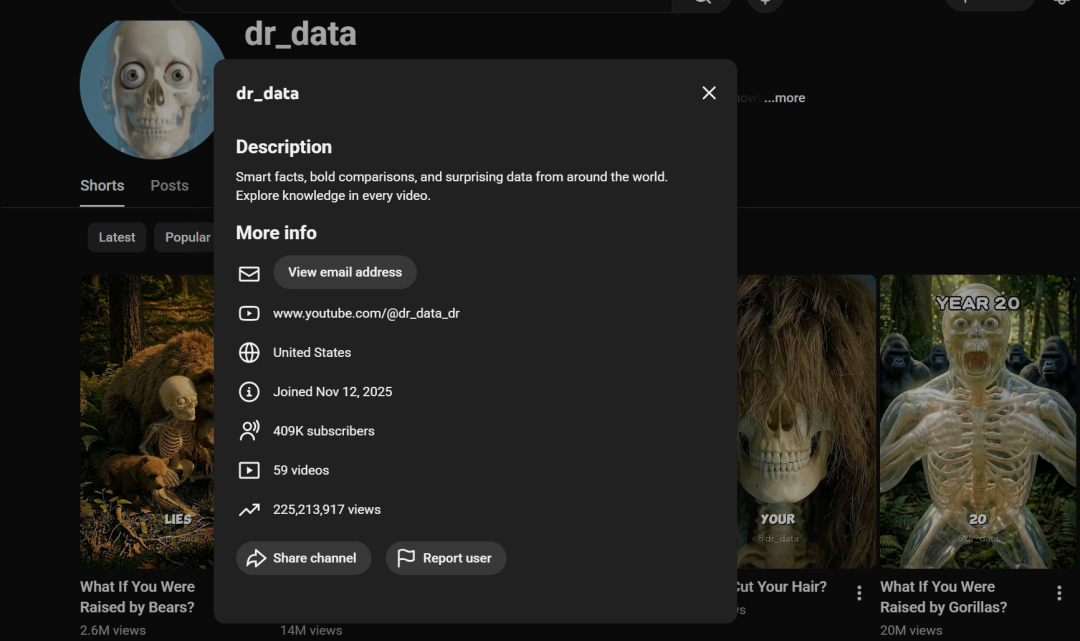Open www.youtube.com/@dr_data_dr channel link
This screenshot has height=641, width=1080.
366,313
